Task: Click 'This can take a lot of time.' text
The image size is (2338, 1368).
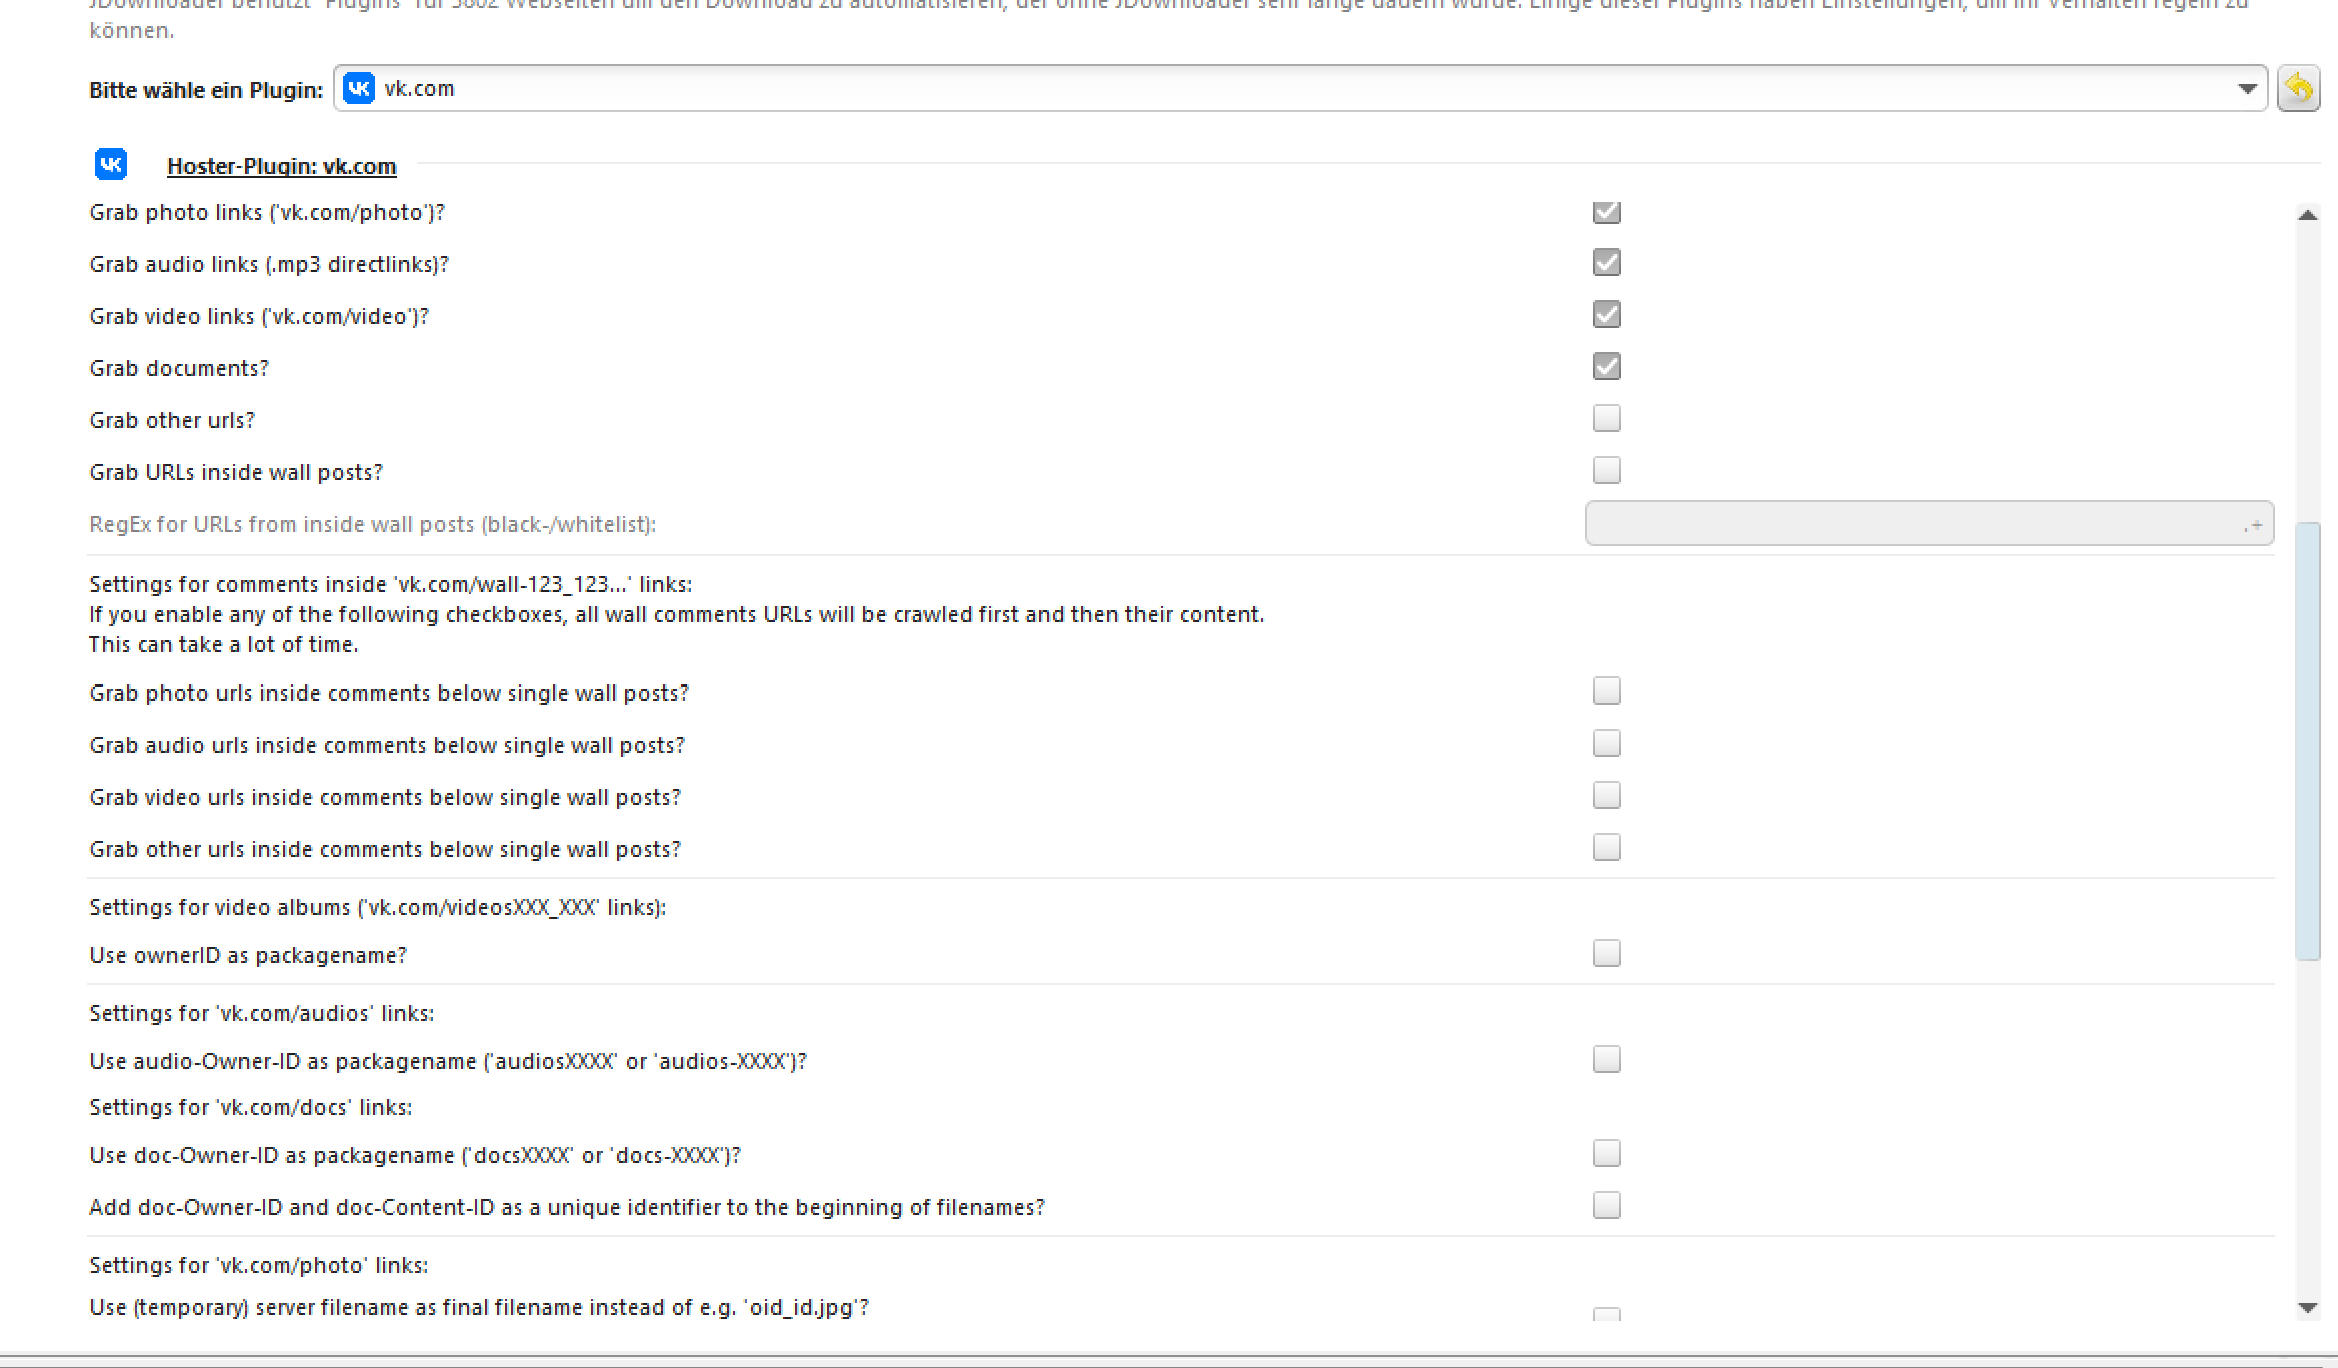Action: (x=224, y=645)
